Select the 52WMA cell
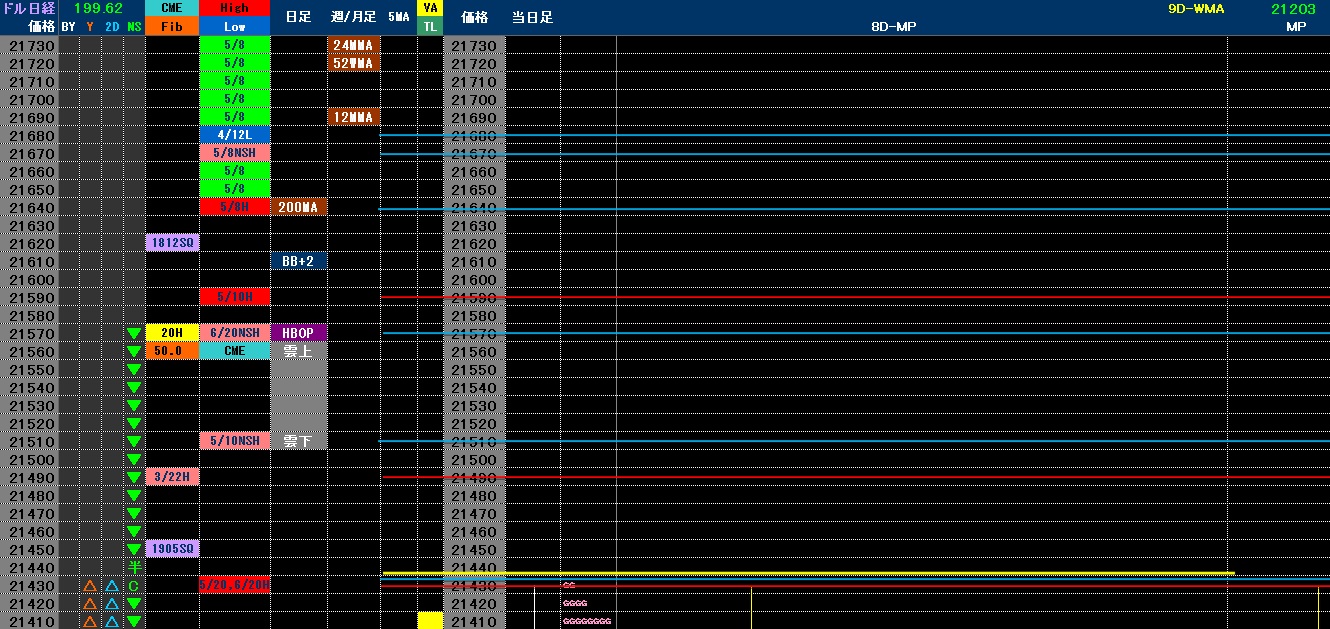 (x=353, y=63)
